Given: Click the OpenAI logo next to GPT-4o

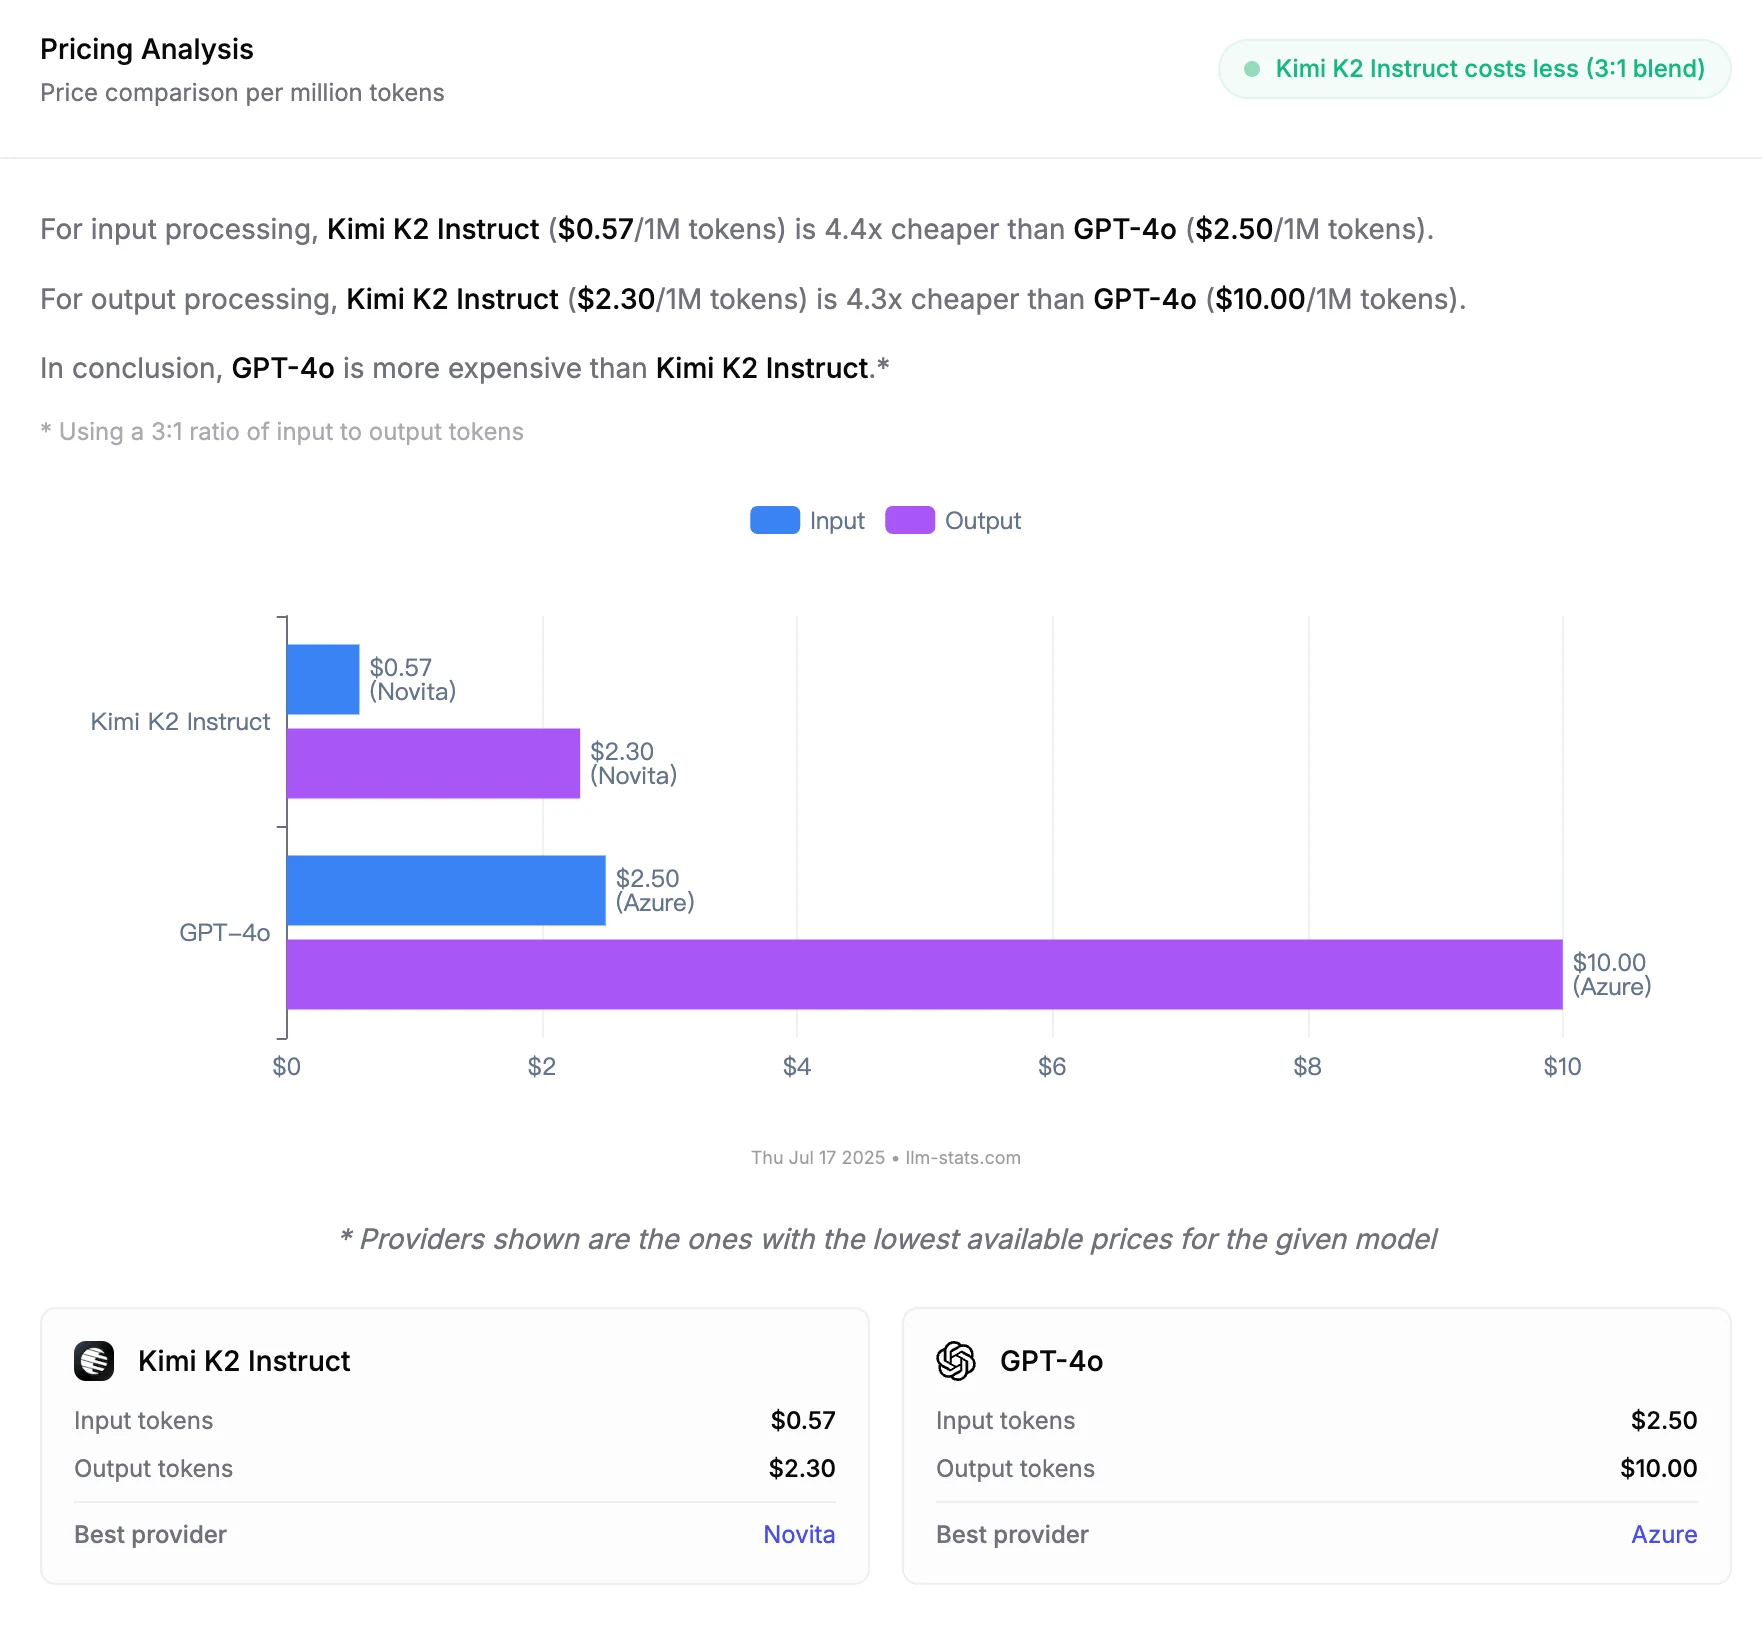Looking at the screenshot, I should pyautogui.click(x=956, y=1361).
